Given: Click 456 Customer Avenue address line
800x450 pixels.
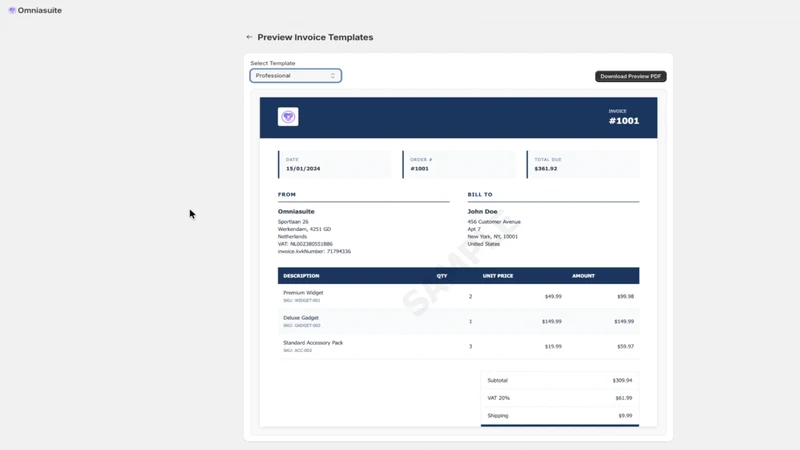Looking at the screenshot, I should (494, 222).
